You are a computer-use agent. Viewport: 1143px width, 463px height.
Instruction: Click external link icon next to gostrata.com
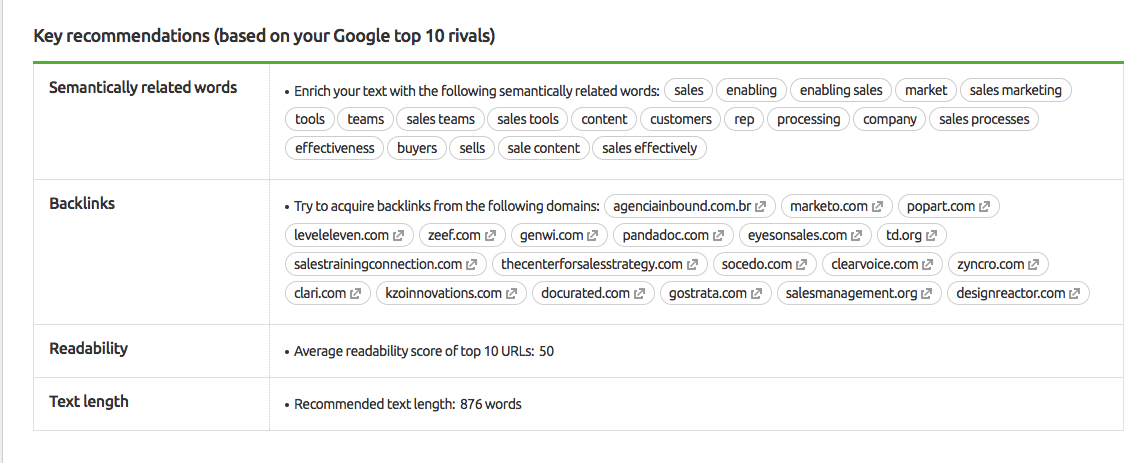(x=756, y=294)
